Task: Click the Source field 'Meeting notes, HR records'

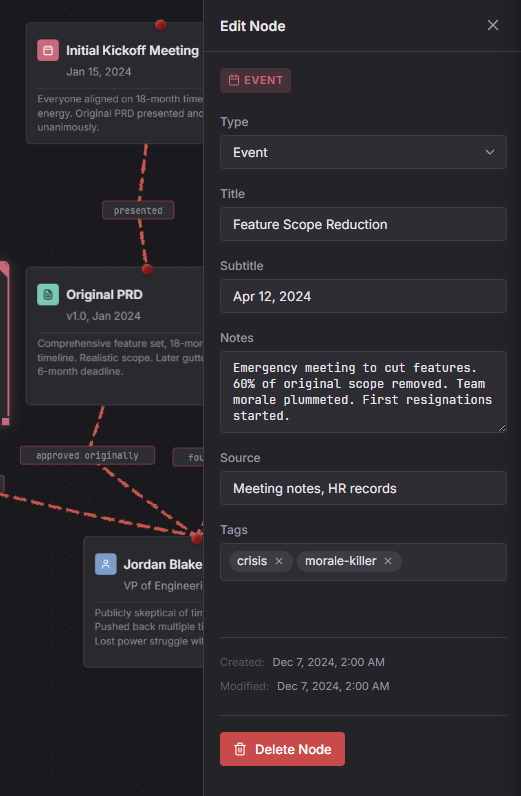Action: pos(363,488)
